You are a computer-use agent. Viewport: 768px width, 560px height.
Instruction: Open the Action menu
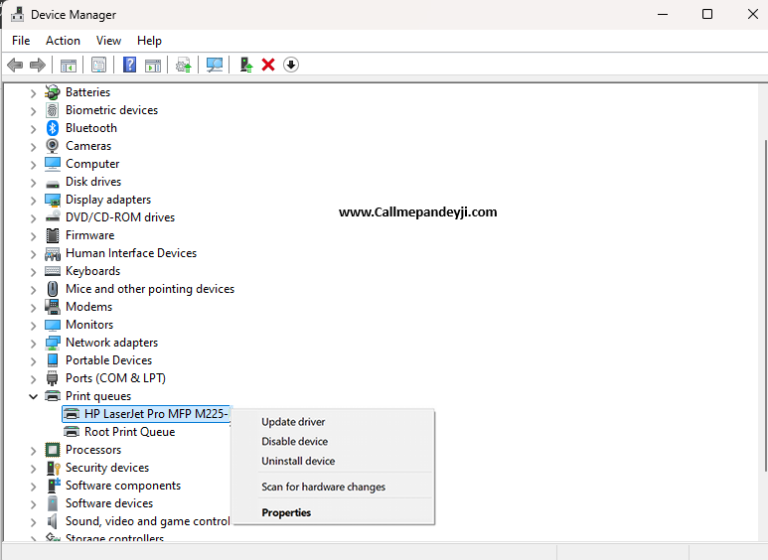coord(63,41)
